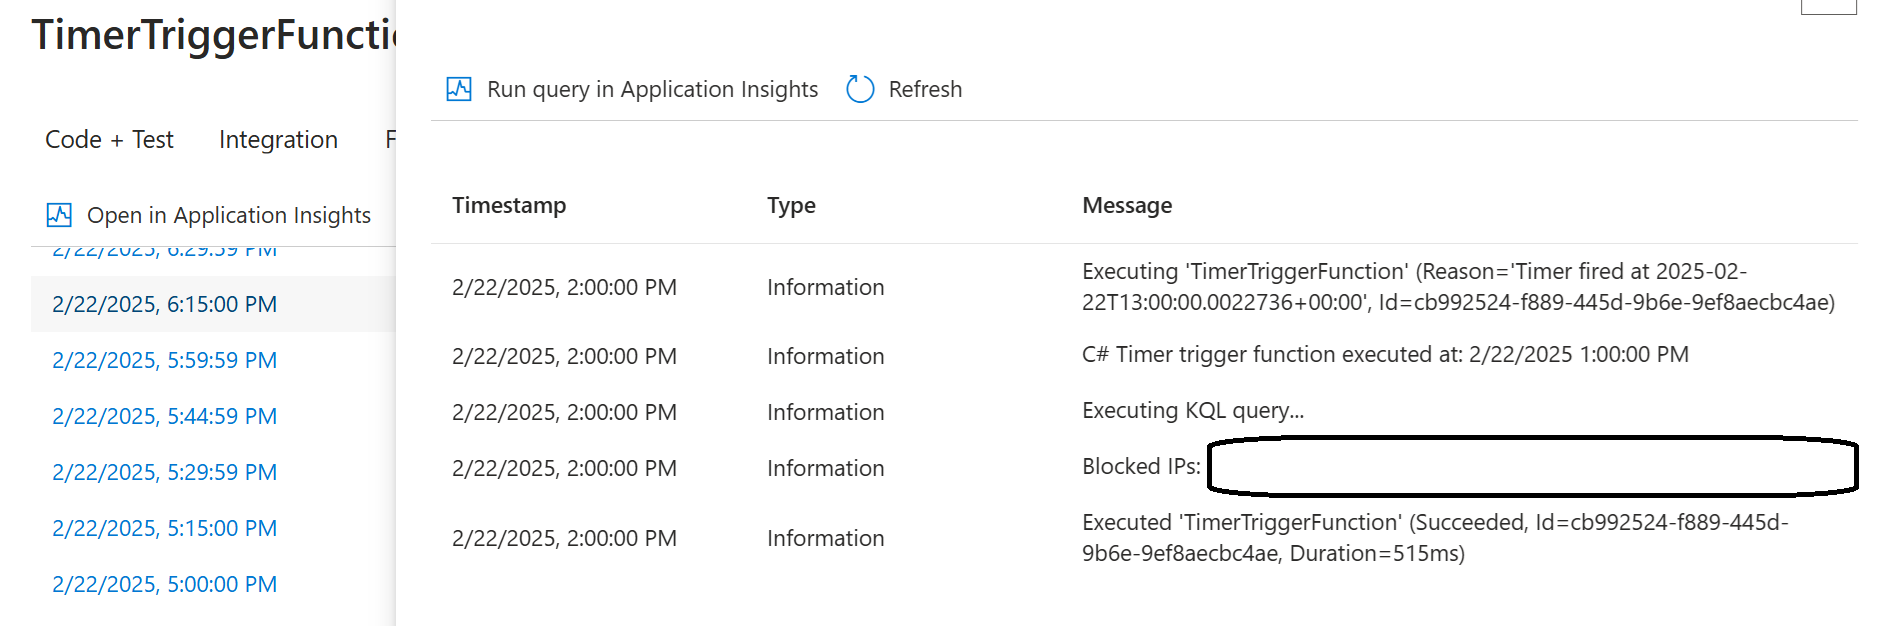Viewport: 1885px width, 626px height.
Task: Open invocation 2/22/2025, 5:59:59 PM
Action: [164, 360]
